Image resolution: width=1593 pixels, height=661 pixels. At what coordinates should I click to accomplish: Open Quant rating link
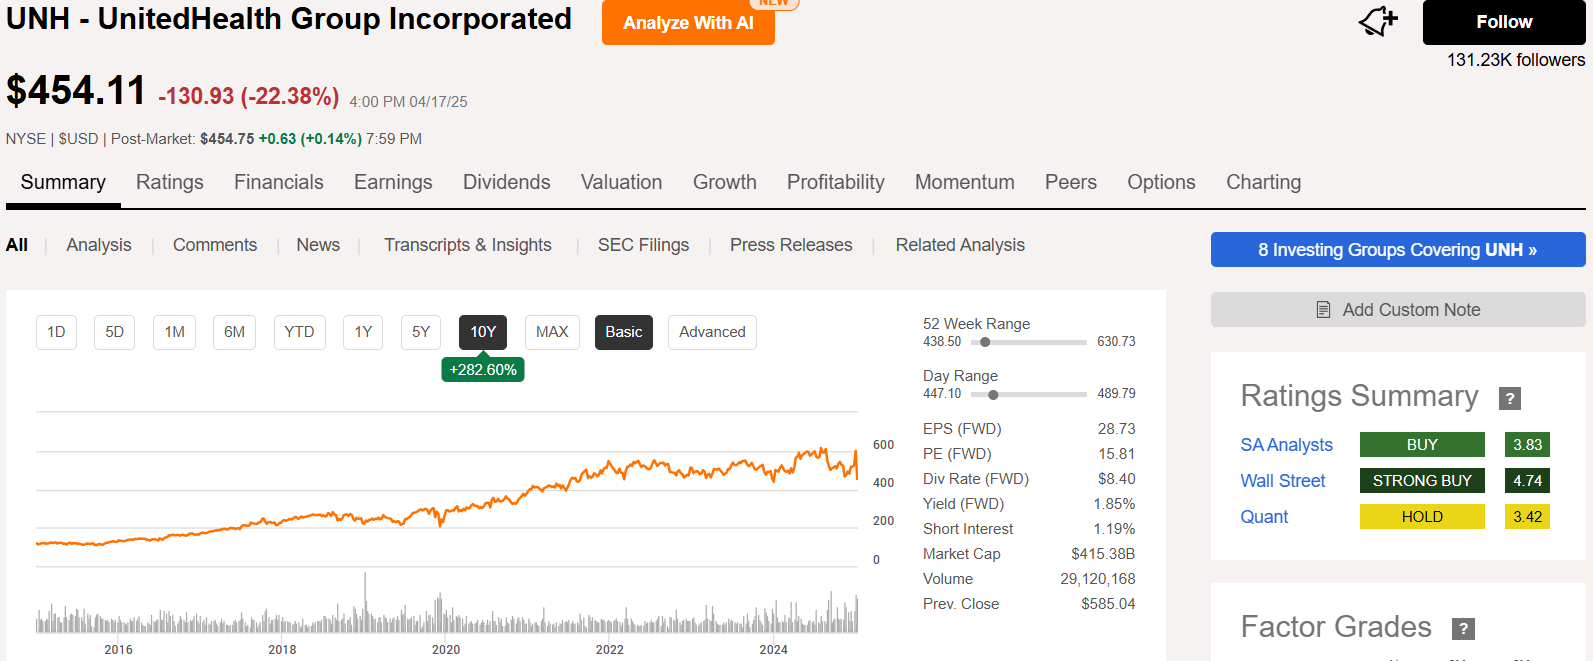click(1264, 517)
